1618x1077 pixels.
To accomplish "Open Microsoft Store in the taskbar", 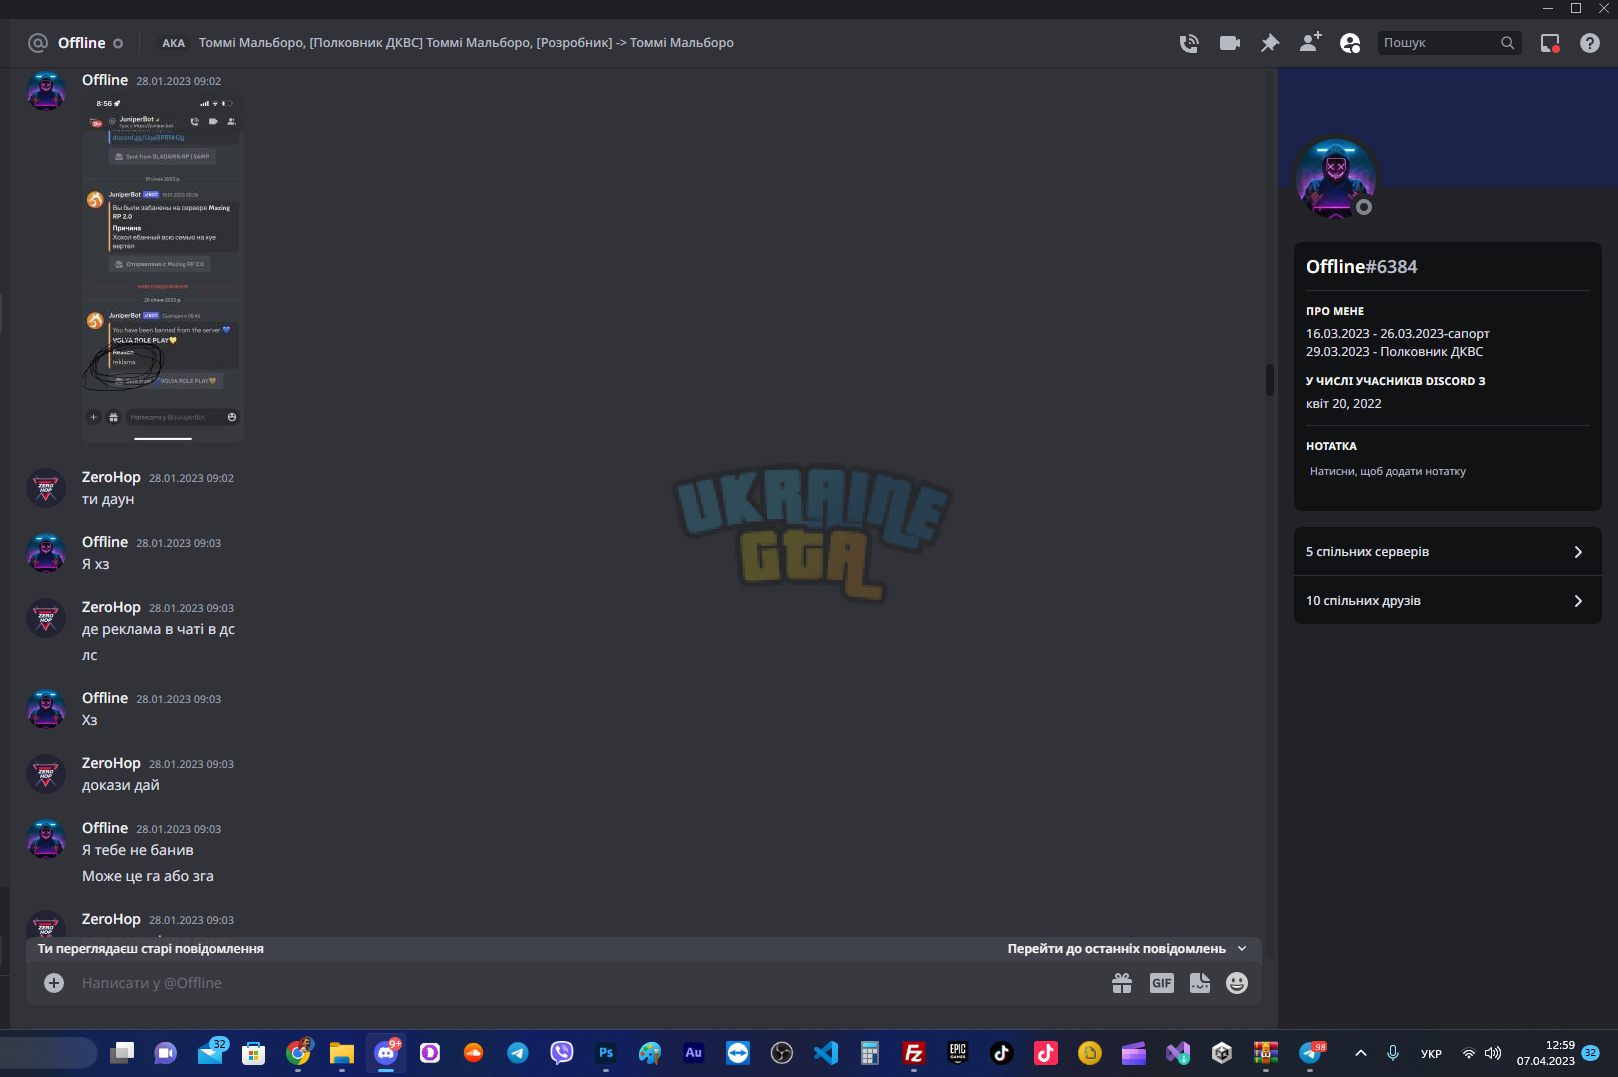I will pos(254,1053).
